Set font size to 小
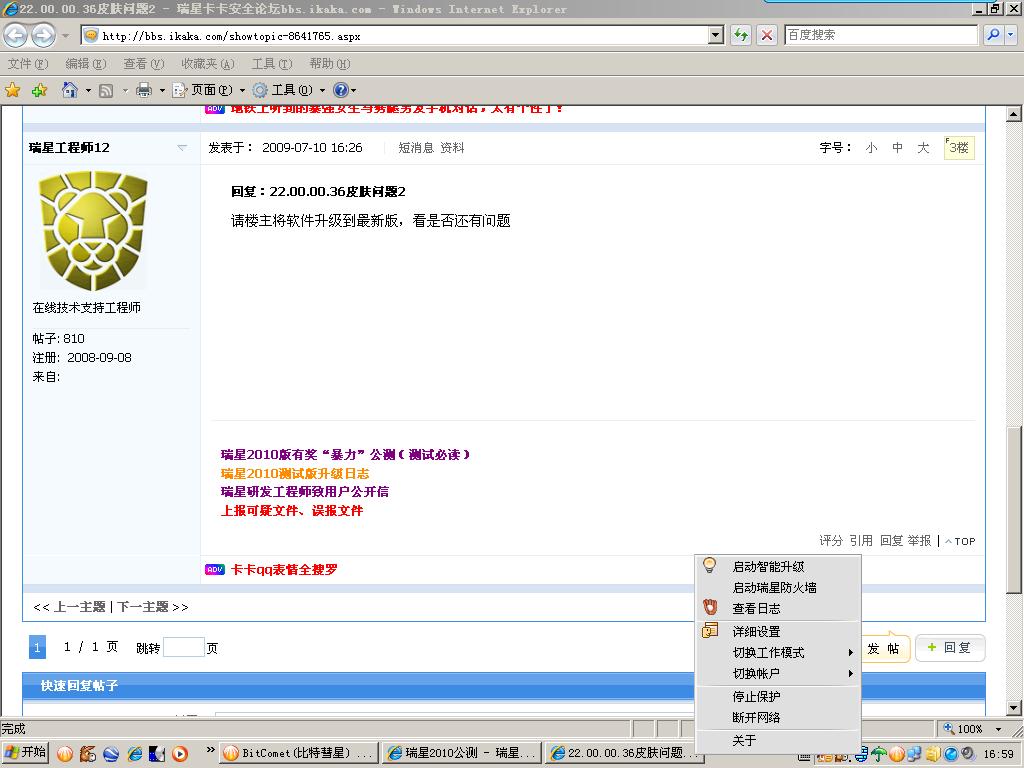1024x768 pixels. [x=871, y=148]
